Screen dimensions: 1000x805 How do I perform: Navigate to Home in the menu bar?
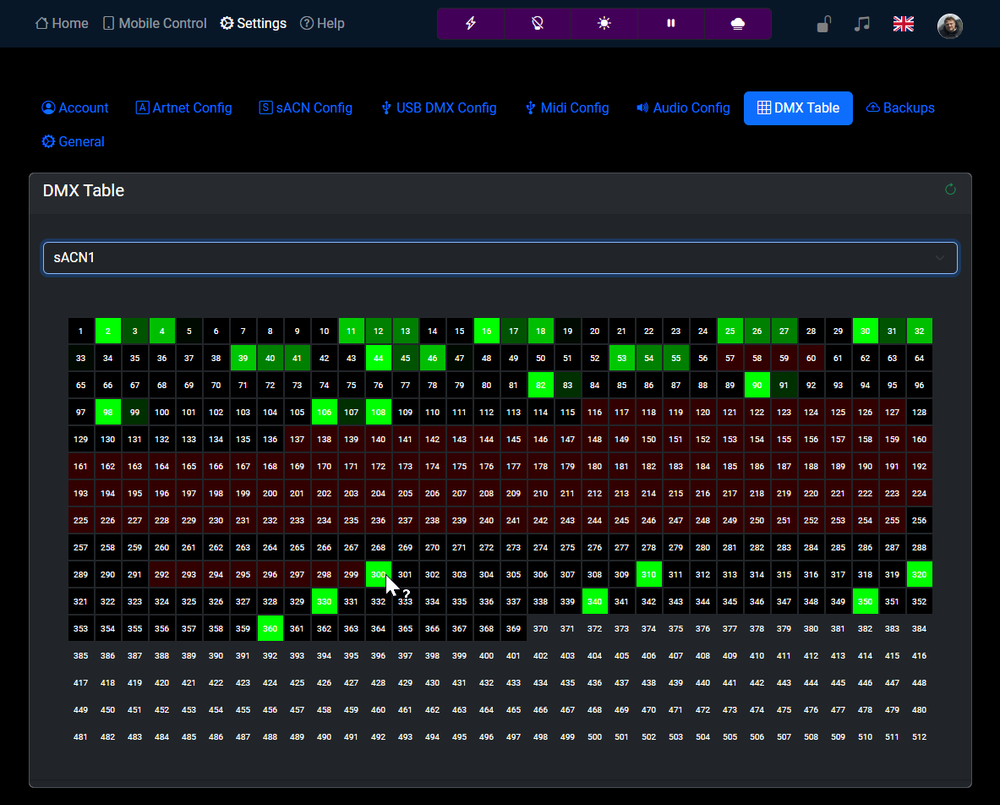pyautogui.click(x=61, y=23)
